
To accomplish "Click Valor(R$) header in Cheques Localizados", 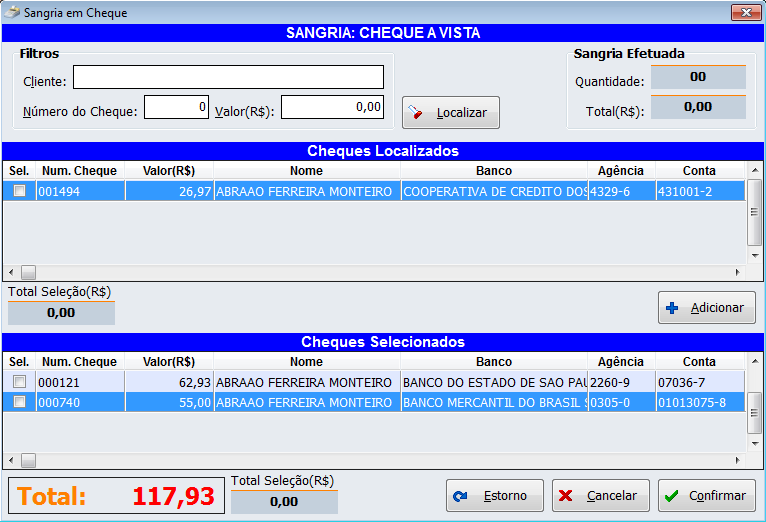I will [168, 171].
